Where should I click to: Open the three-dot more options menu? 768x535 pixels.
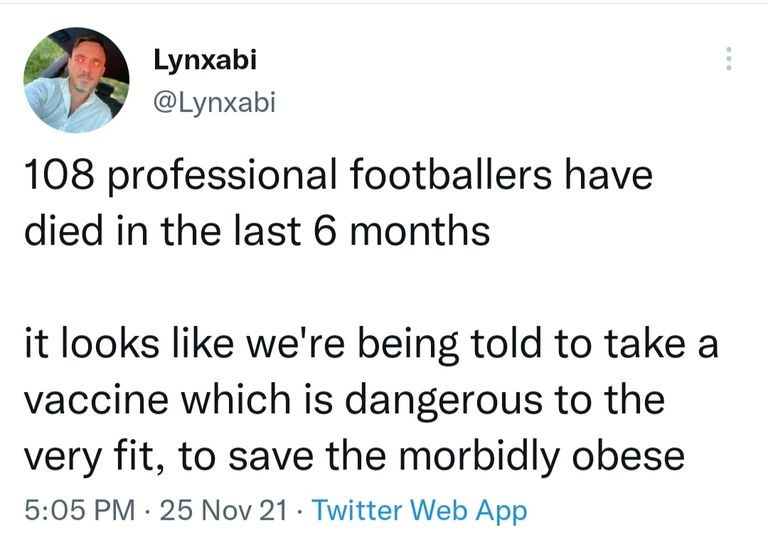pyautogui.click(x=730, y=59)
